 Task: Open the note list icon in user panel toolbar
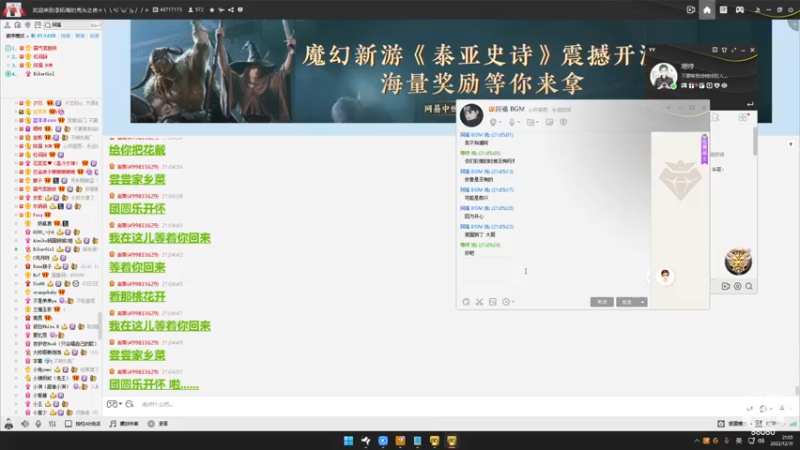(38, 25)
